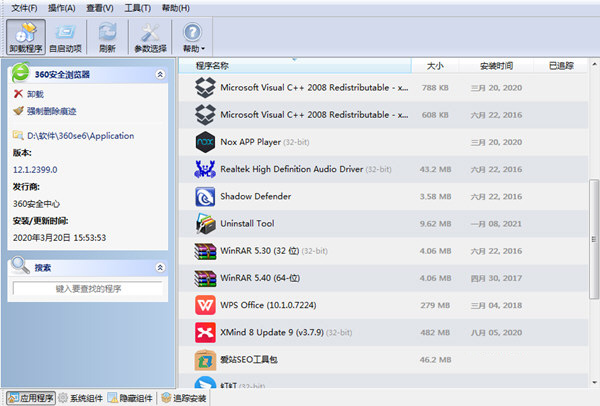
Task: Open the 文件(F) menu
Action: click(24, 8)
